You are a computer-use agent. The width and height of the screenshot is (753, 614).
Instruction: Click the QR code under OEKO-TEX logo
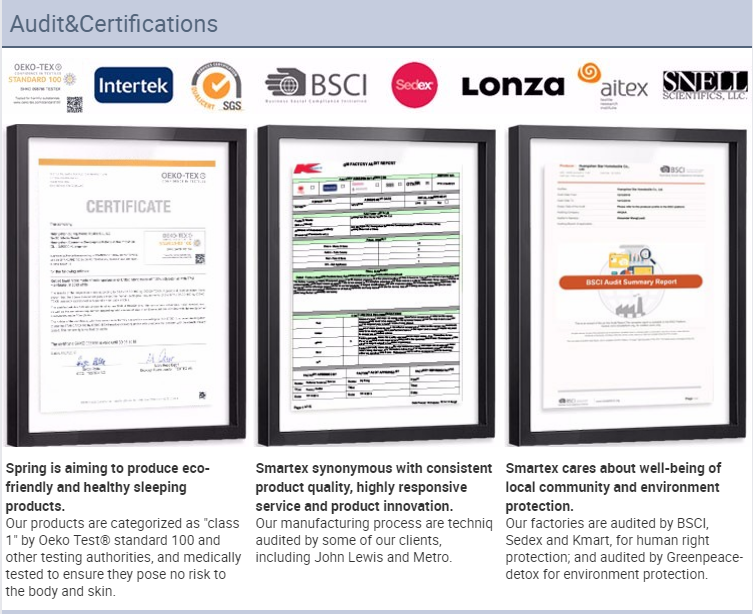(74, 105)
